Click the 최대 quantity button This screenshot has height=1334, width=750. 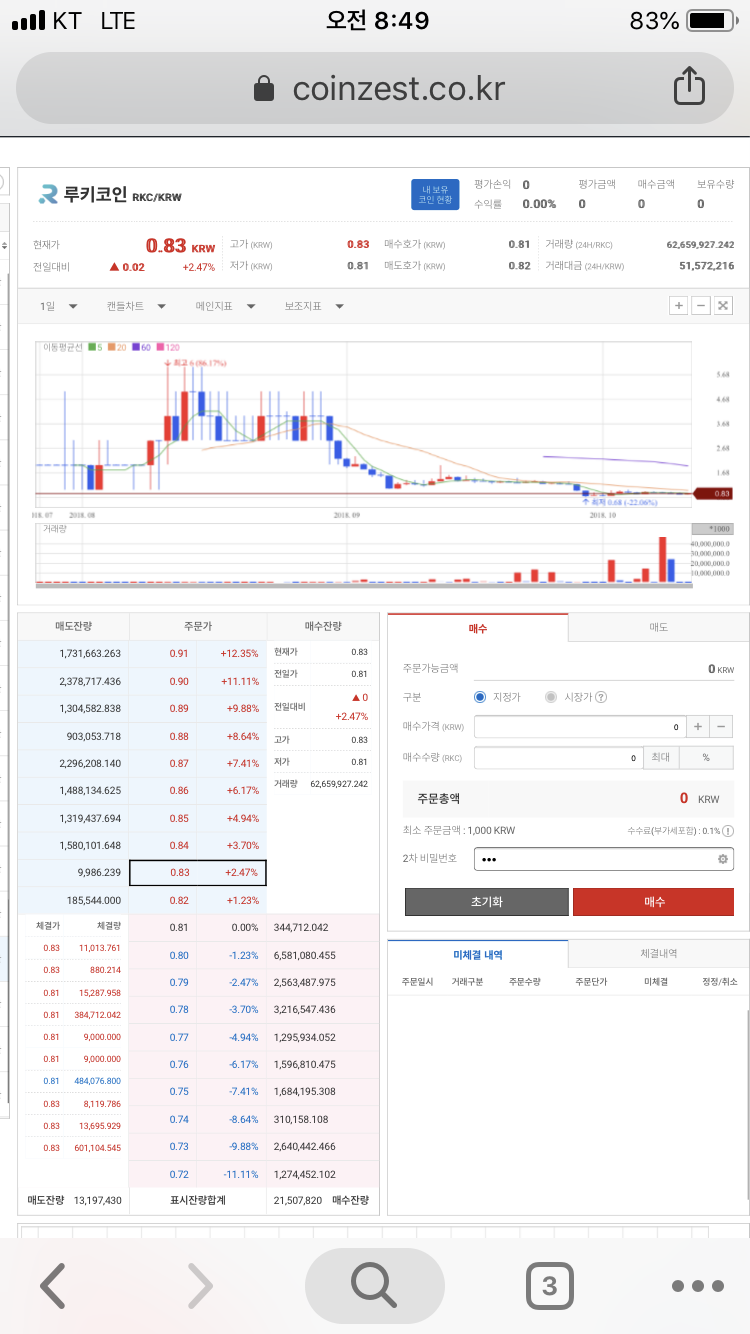tap(661, 758)
